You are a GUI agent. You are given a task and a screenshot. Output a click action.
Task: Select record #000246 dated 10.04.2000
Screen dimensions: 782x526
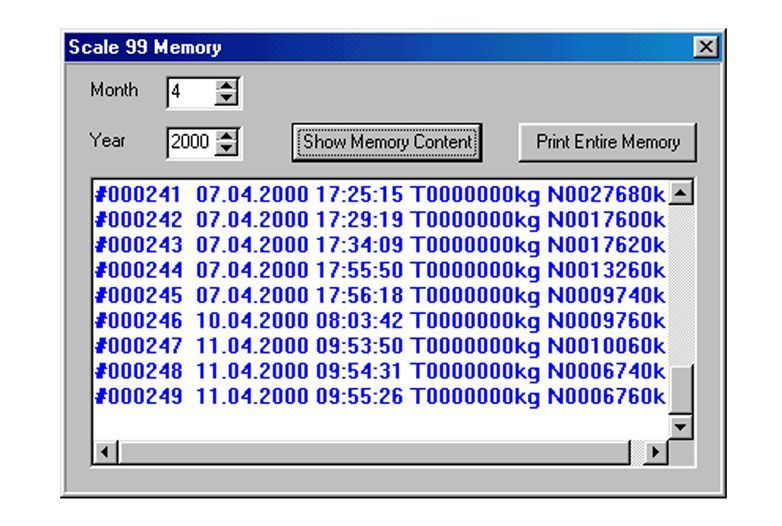click(x=380, y=320)
